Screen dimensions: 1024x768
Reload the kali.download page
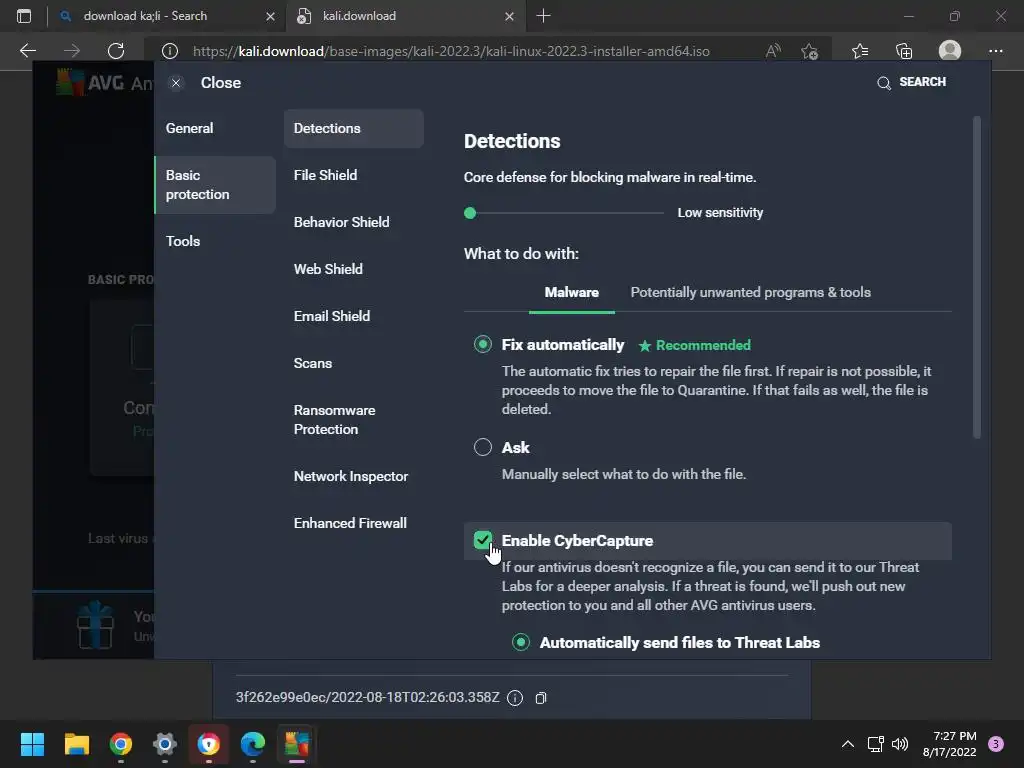pos(116,51)
